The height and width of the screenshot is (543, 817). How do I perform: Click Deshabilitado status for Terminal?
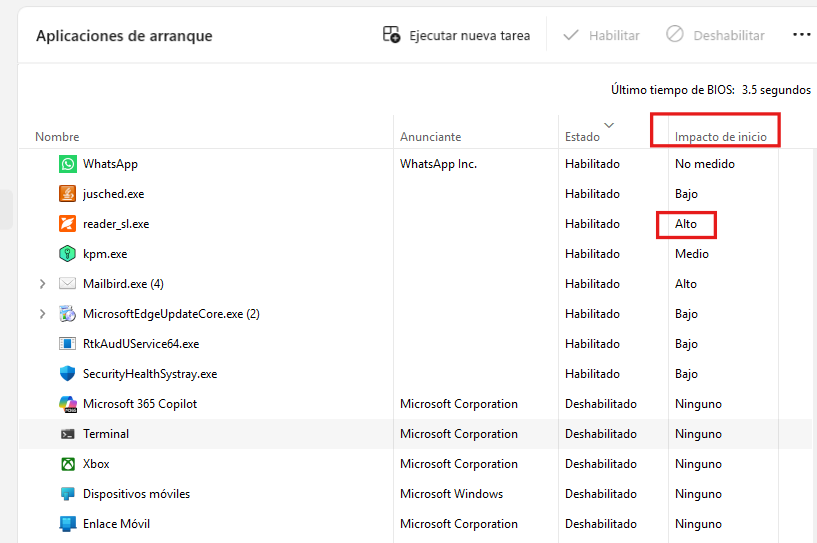(x=601, y=434)
